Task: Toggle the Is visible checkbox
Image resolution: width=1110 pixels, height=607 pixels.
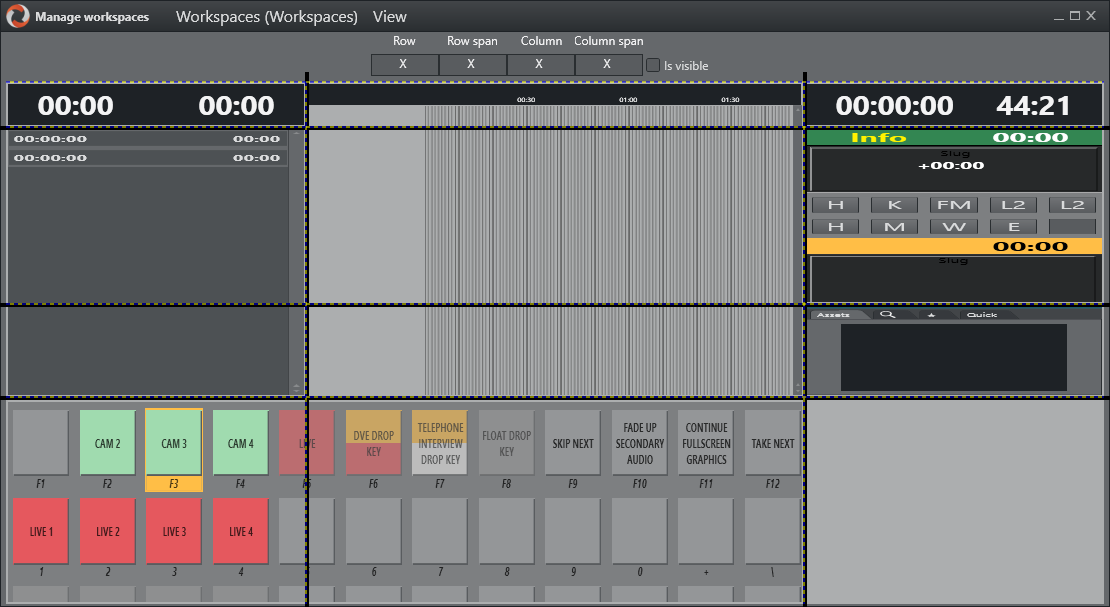Action: coord(653,65)
